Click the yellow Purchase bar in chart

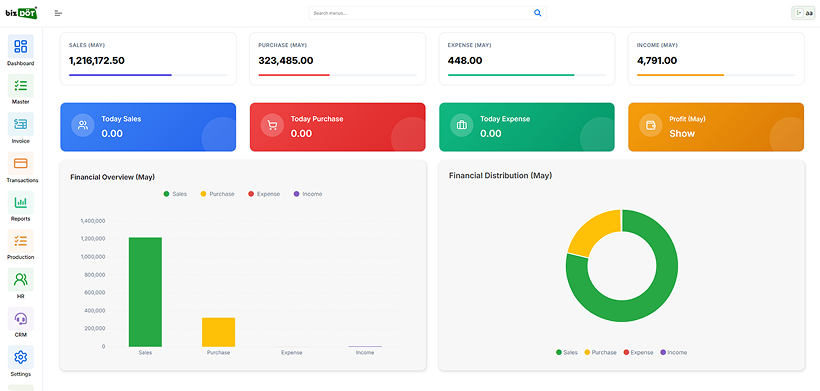(219, 332)
